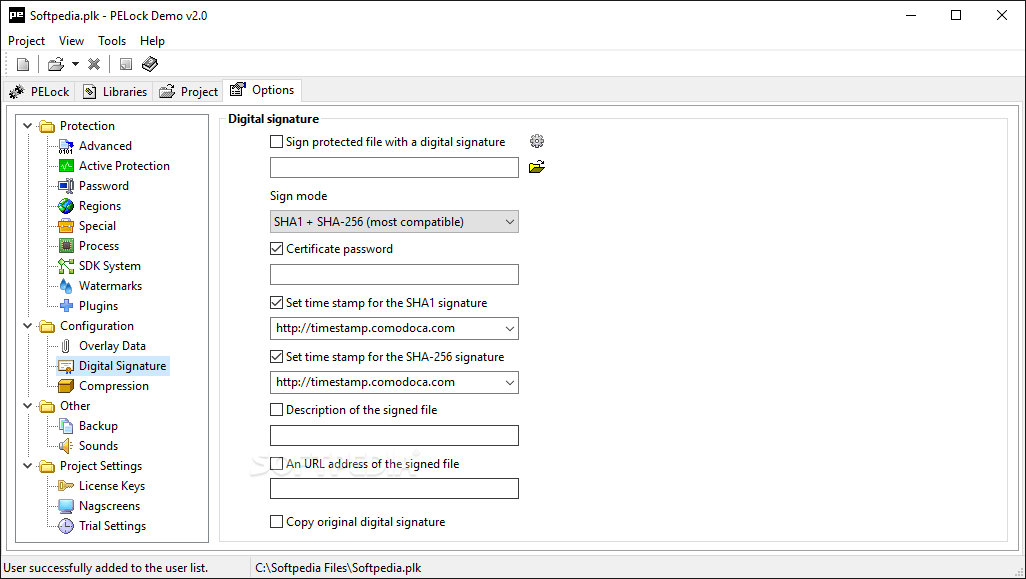This screenshot has width=1026, height=579.
Task: Select the Project Settings folder label
Action: (101, 466)
